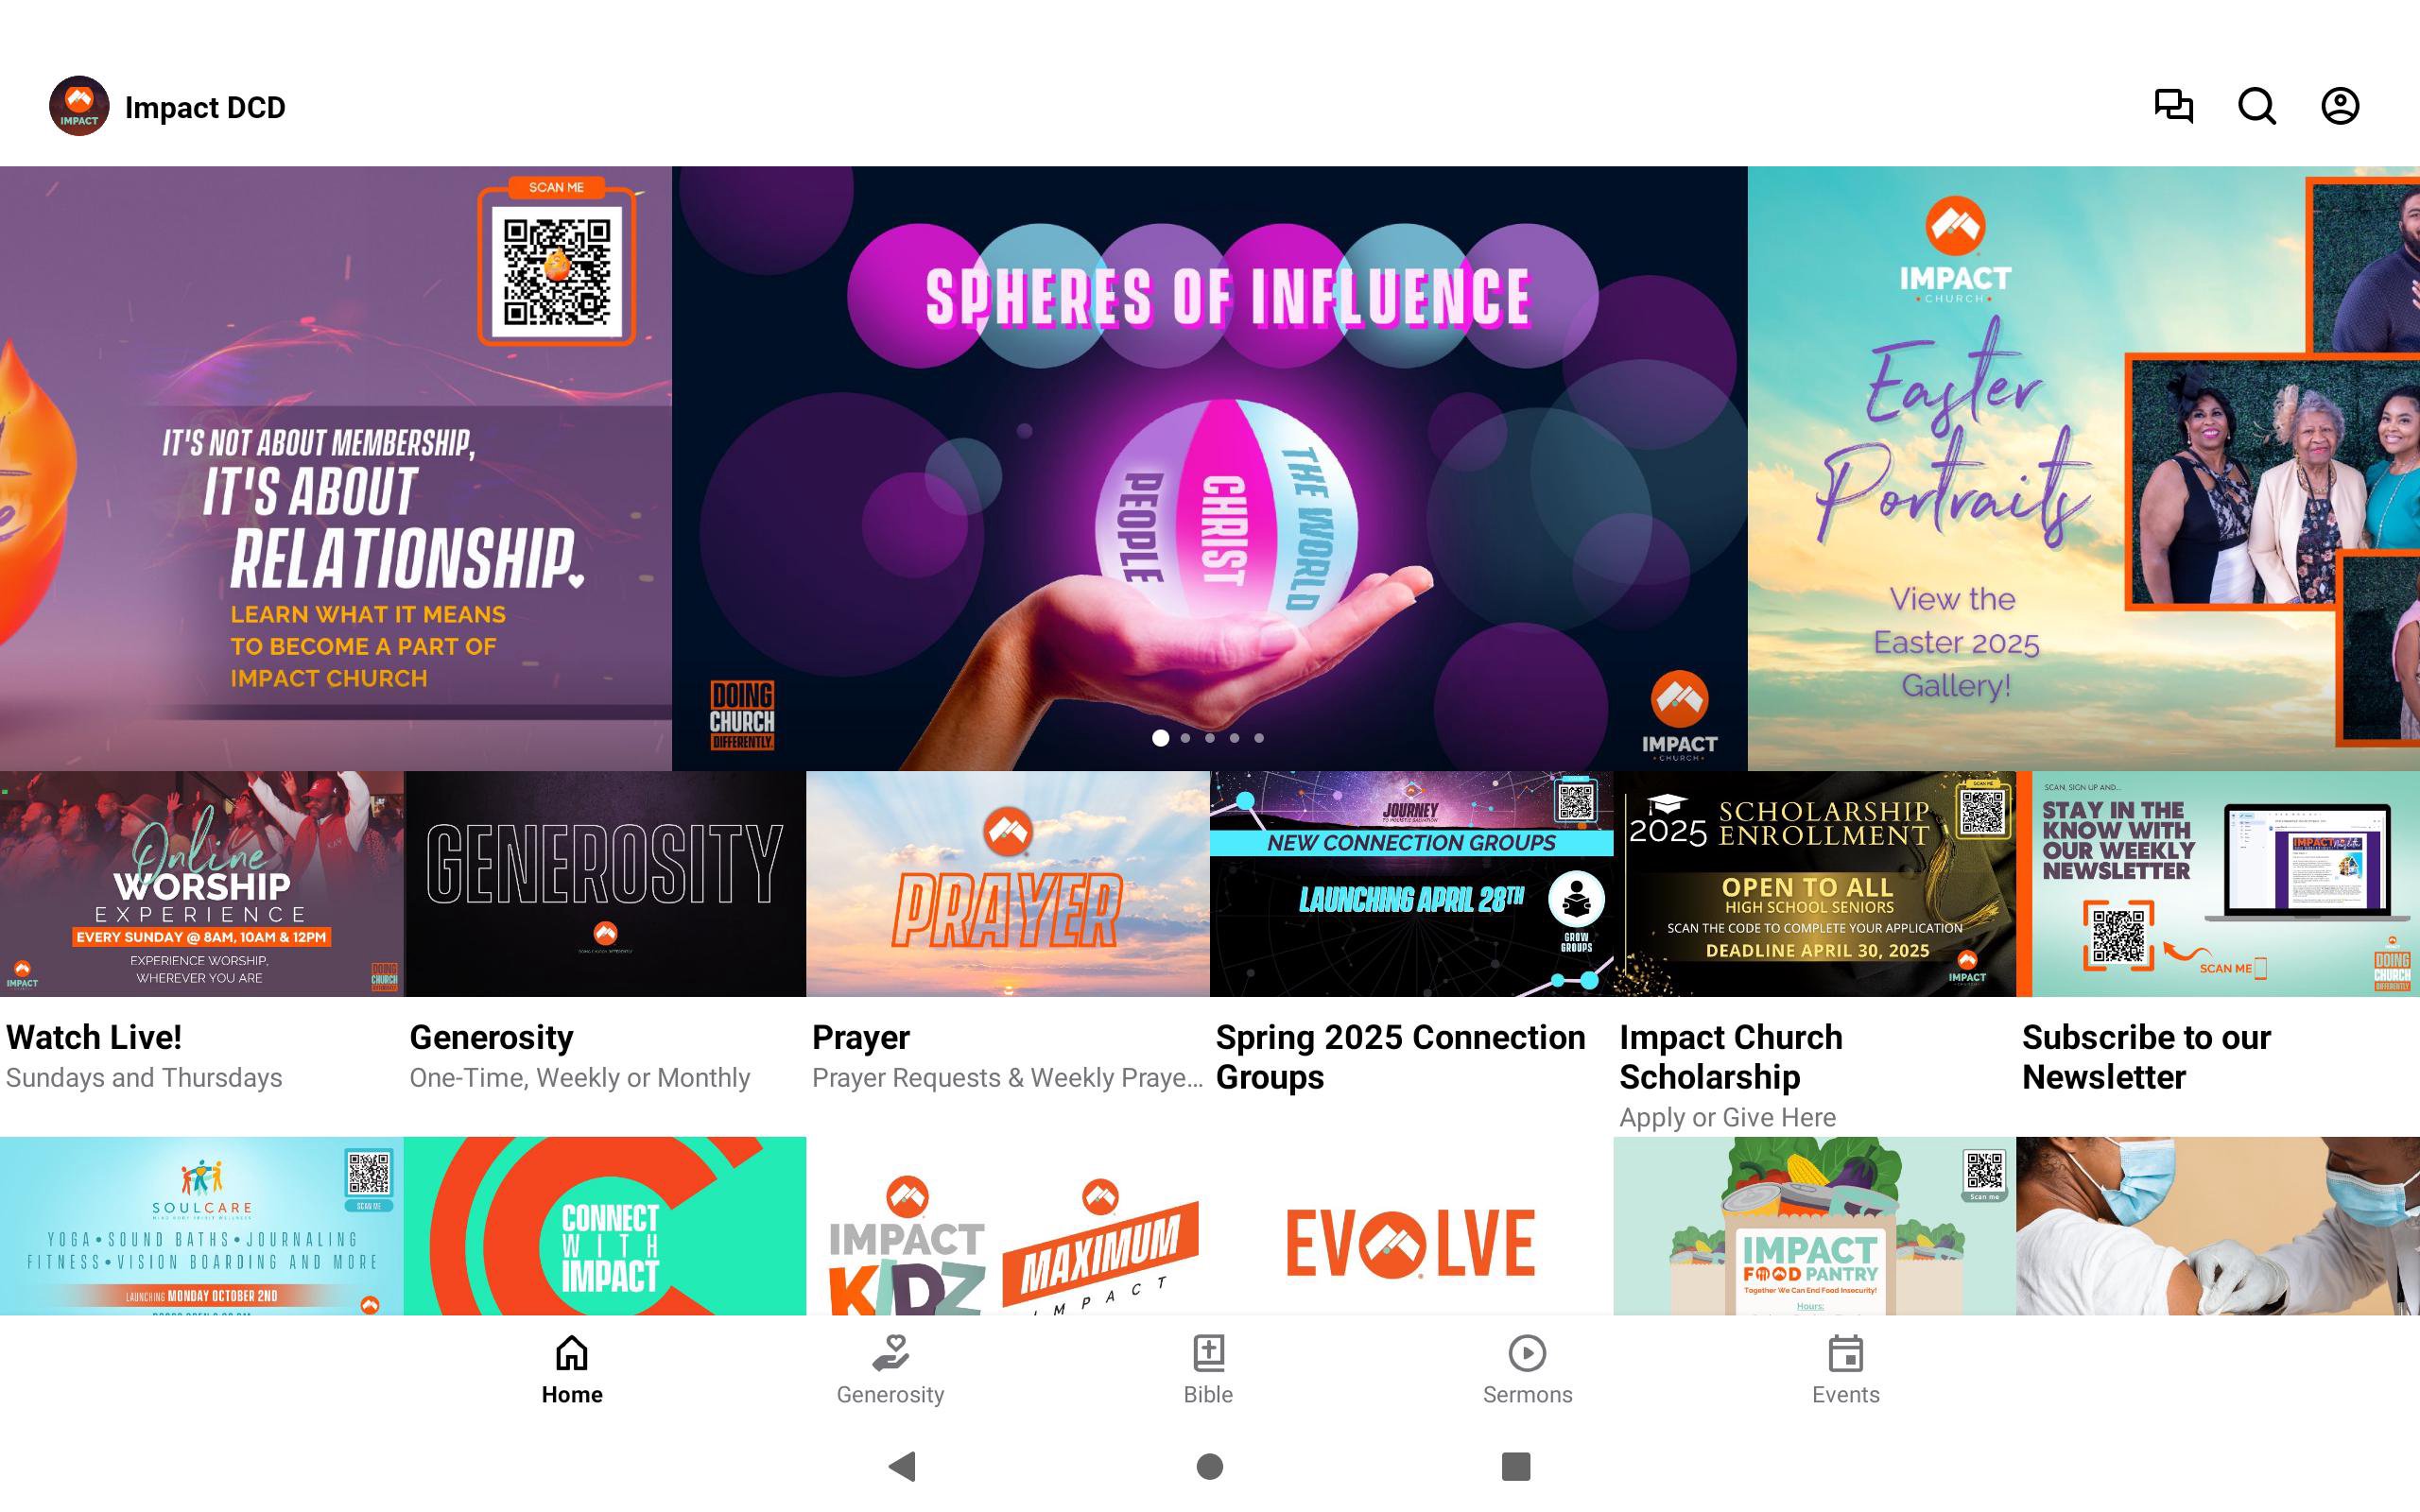Image resolution: width=2420 pixels, height=1512 pixels.
Task: Jump to second carousel slide dot
Action: click(1185, 738)
